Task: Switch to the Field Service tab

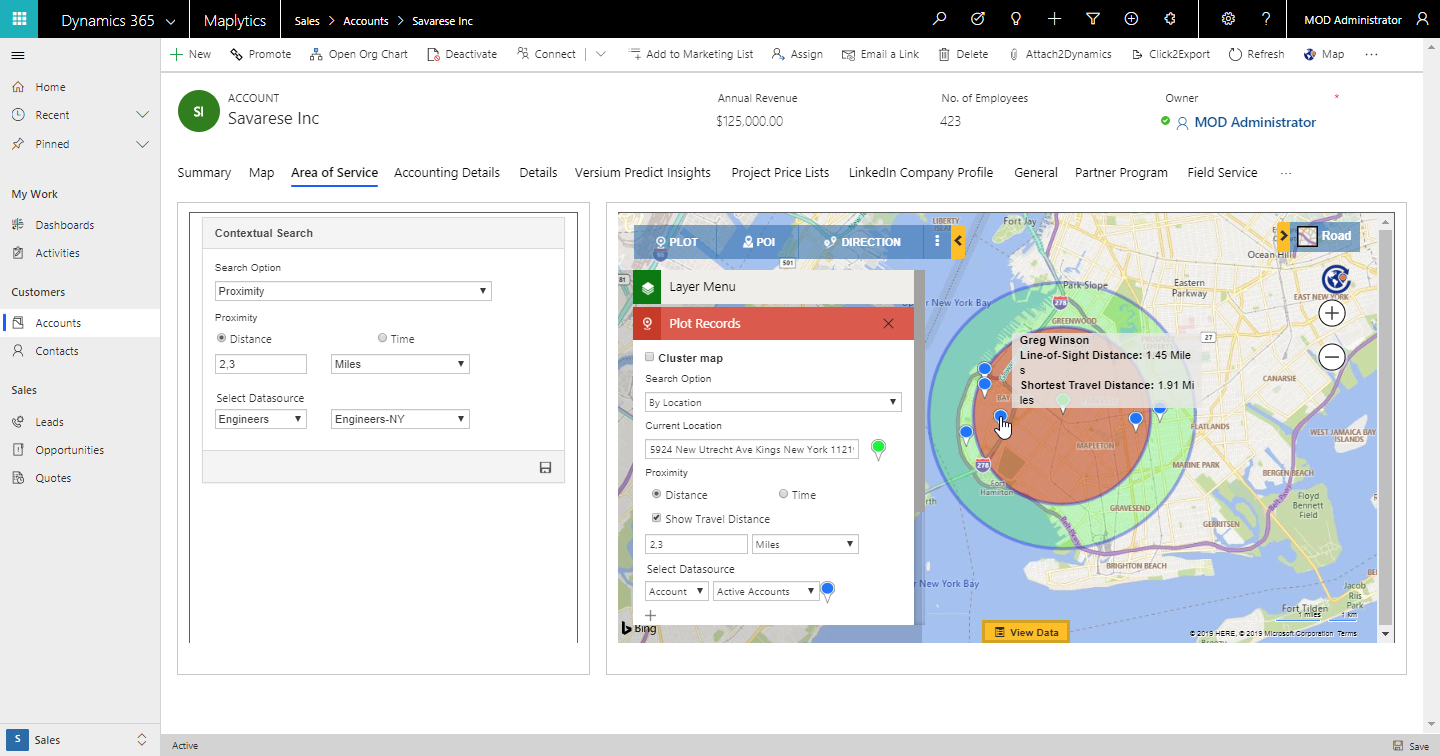Action: (1222, 173)
